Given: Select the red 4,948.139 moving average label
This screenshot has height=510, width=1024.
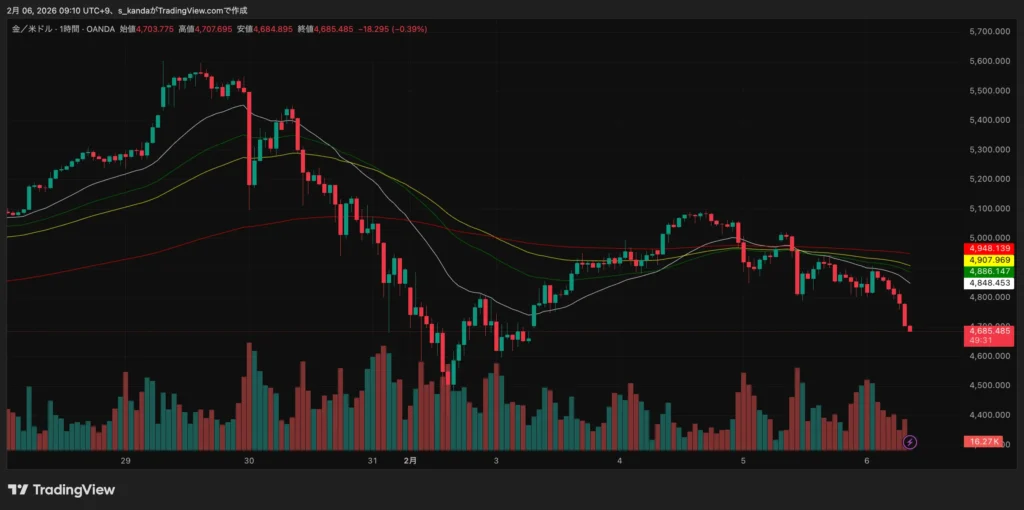Looking at the screenshot, I should pyautogui.click(x=988, y=248).
